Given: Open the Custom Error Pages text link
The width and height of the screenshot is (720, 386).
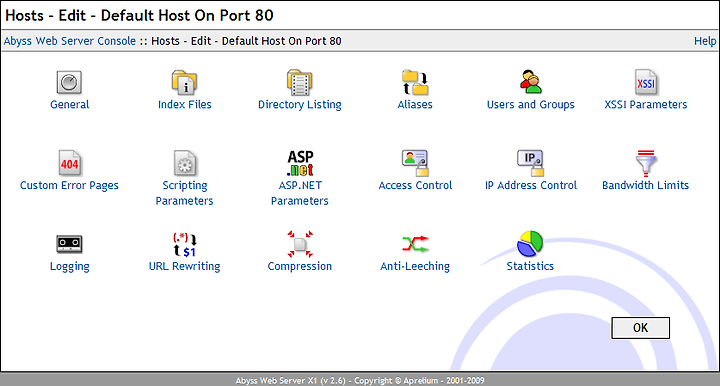Looking at the screenshot, I should [x=69, y=185].
